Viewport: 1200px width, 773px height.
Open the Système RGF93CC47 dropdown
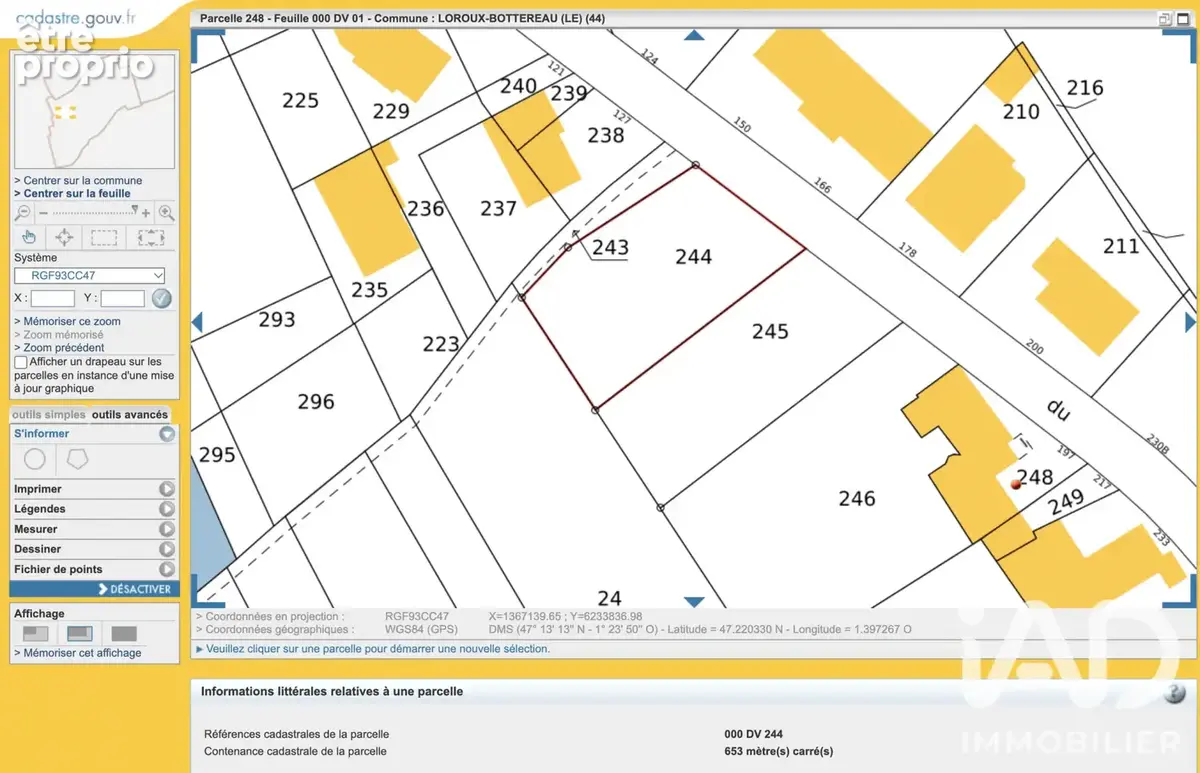coord(90,275)
